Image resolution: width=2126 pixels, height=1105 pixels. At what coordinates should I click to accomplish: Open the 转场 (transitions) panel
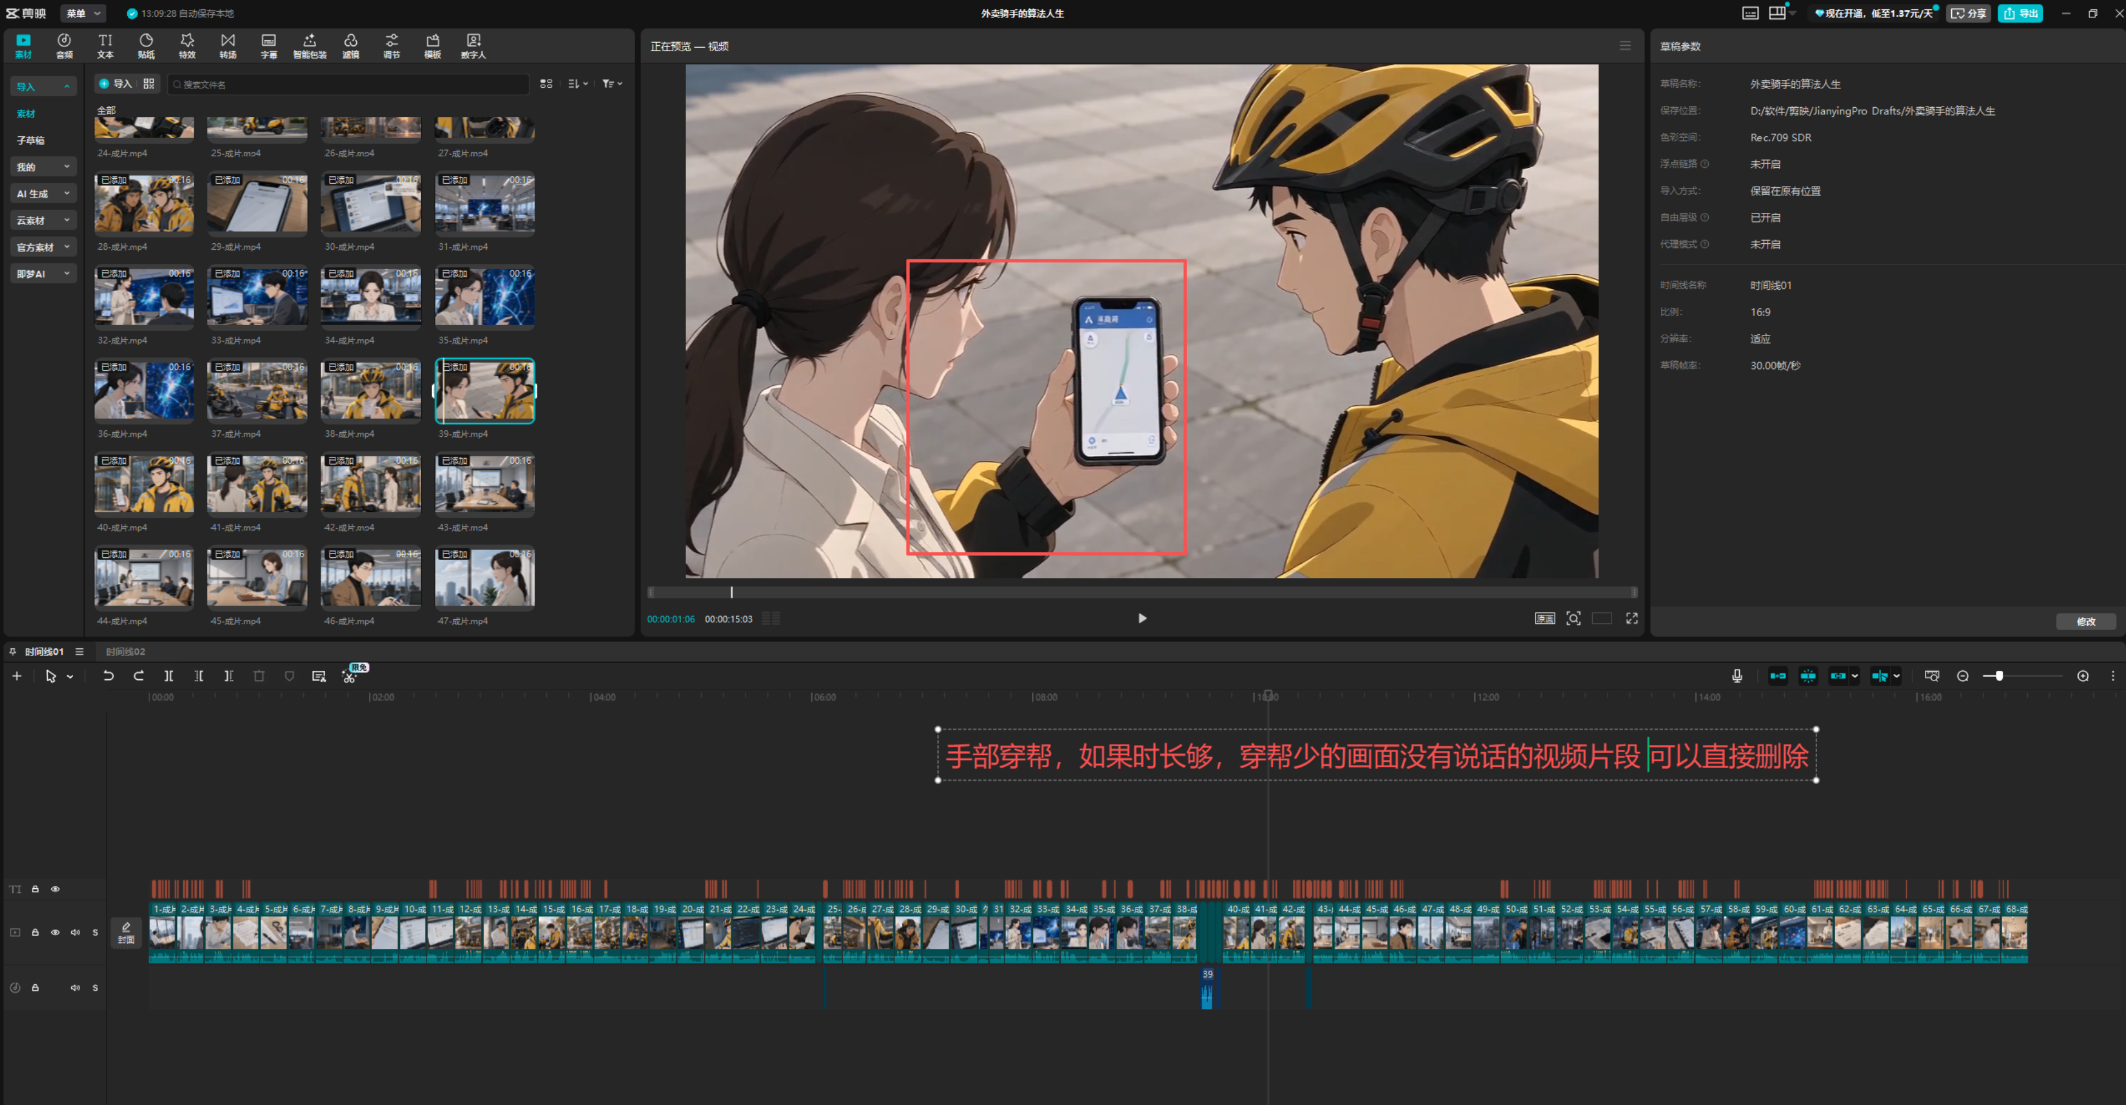point(228,46)
